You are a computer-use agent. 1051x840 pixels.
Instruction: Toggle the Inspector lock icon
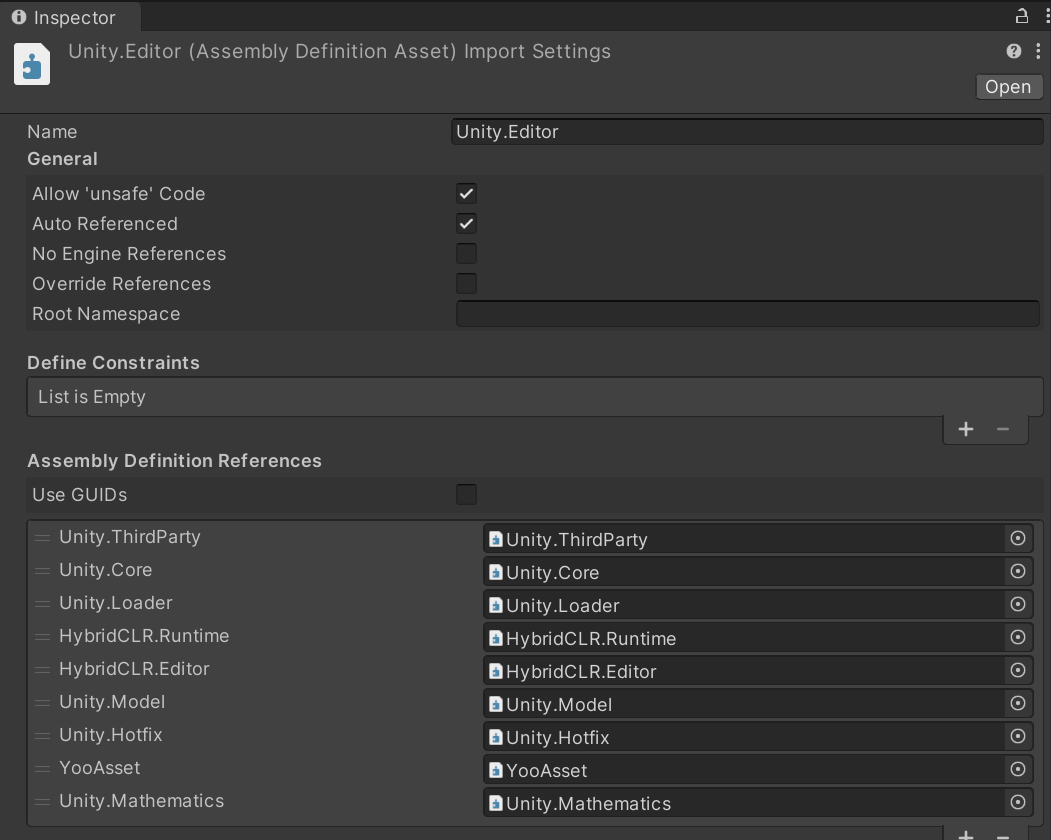[1022, 16]
